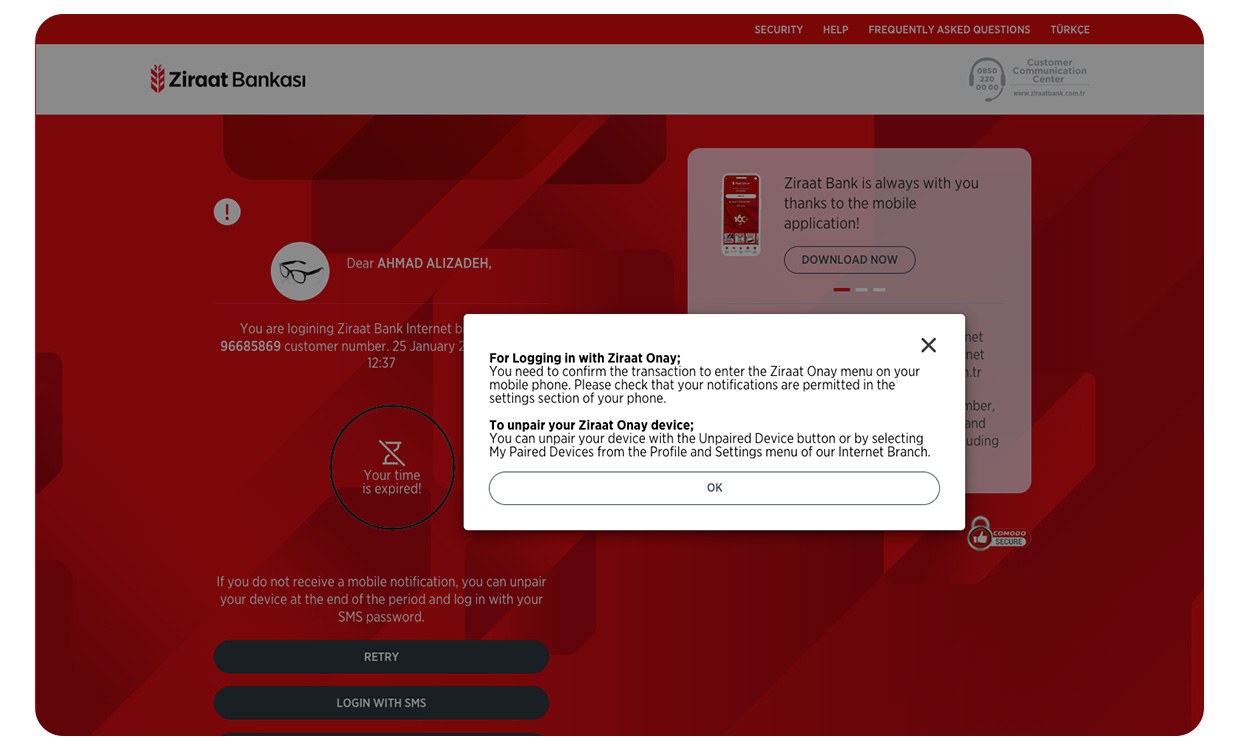Click the mobile app phone image
This screenshot has height=750, width=1240.
pos(741,215)
